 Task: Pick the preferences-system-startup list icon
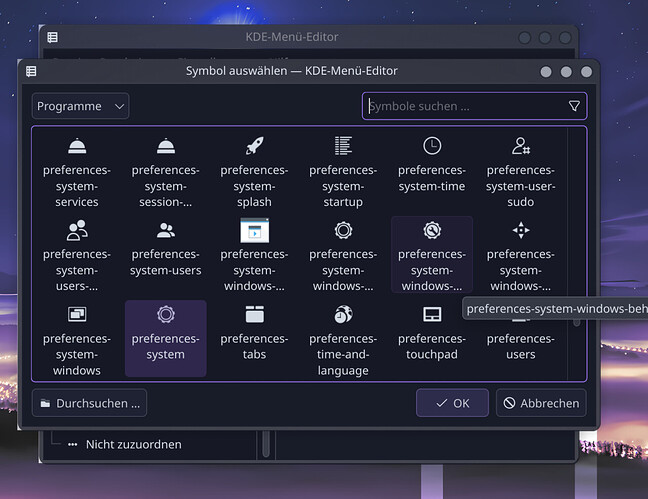pos(343,146)
